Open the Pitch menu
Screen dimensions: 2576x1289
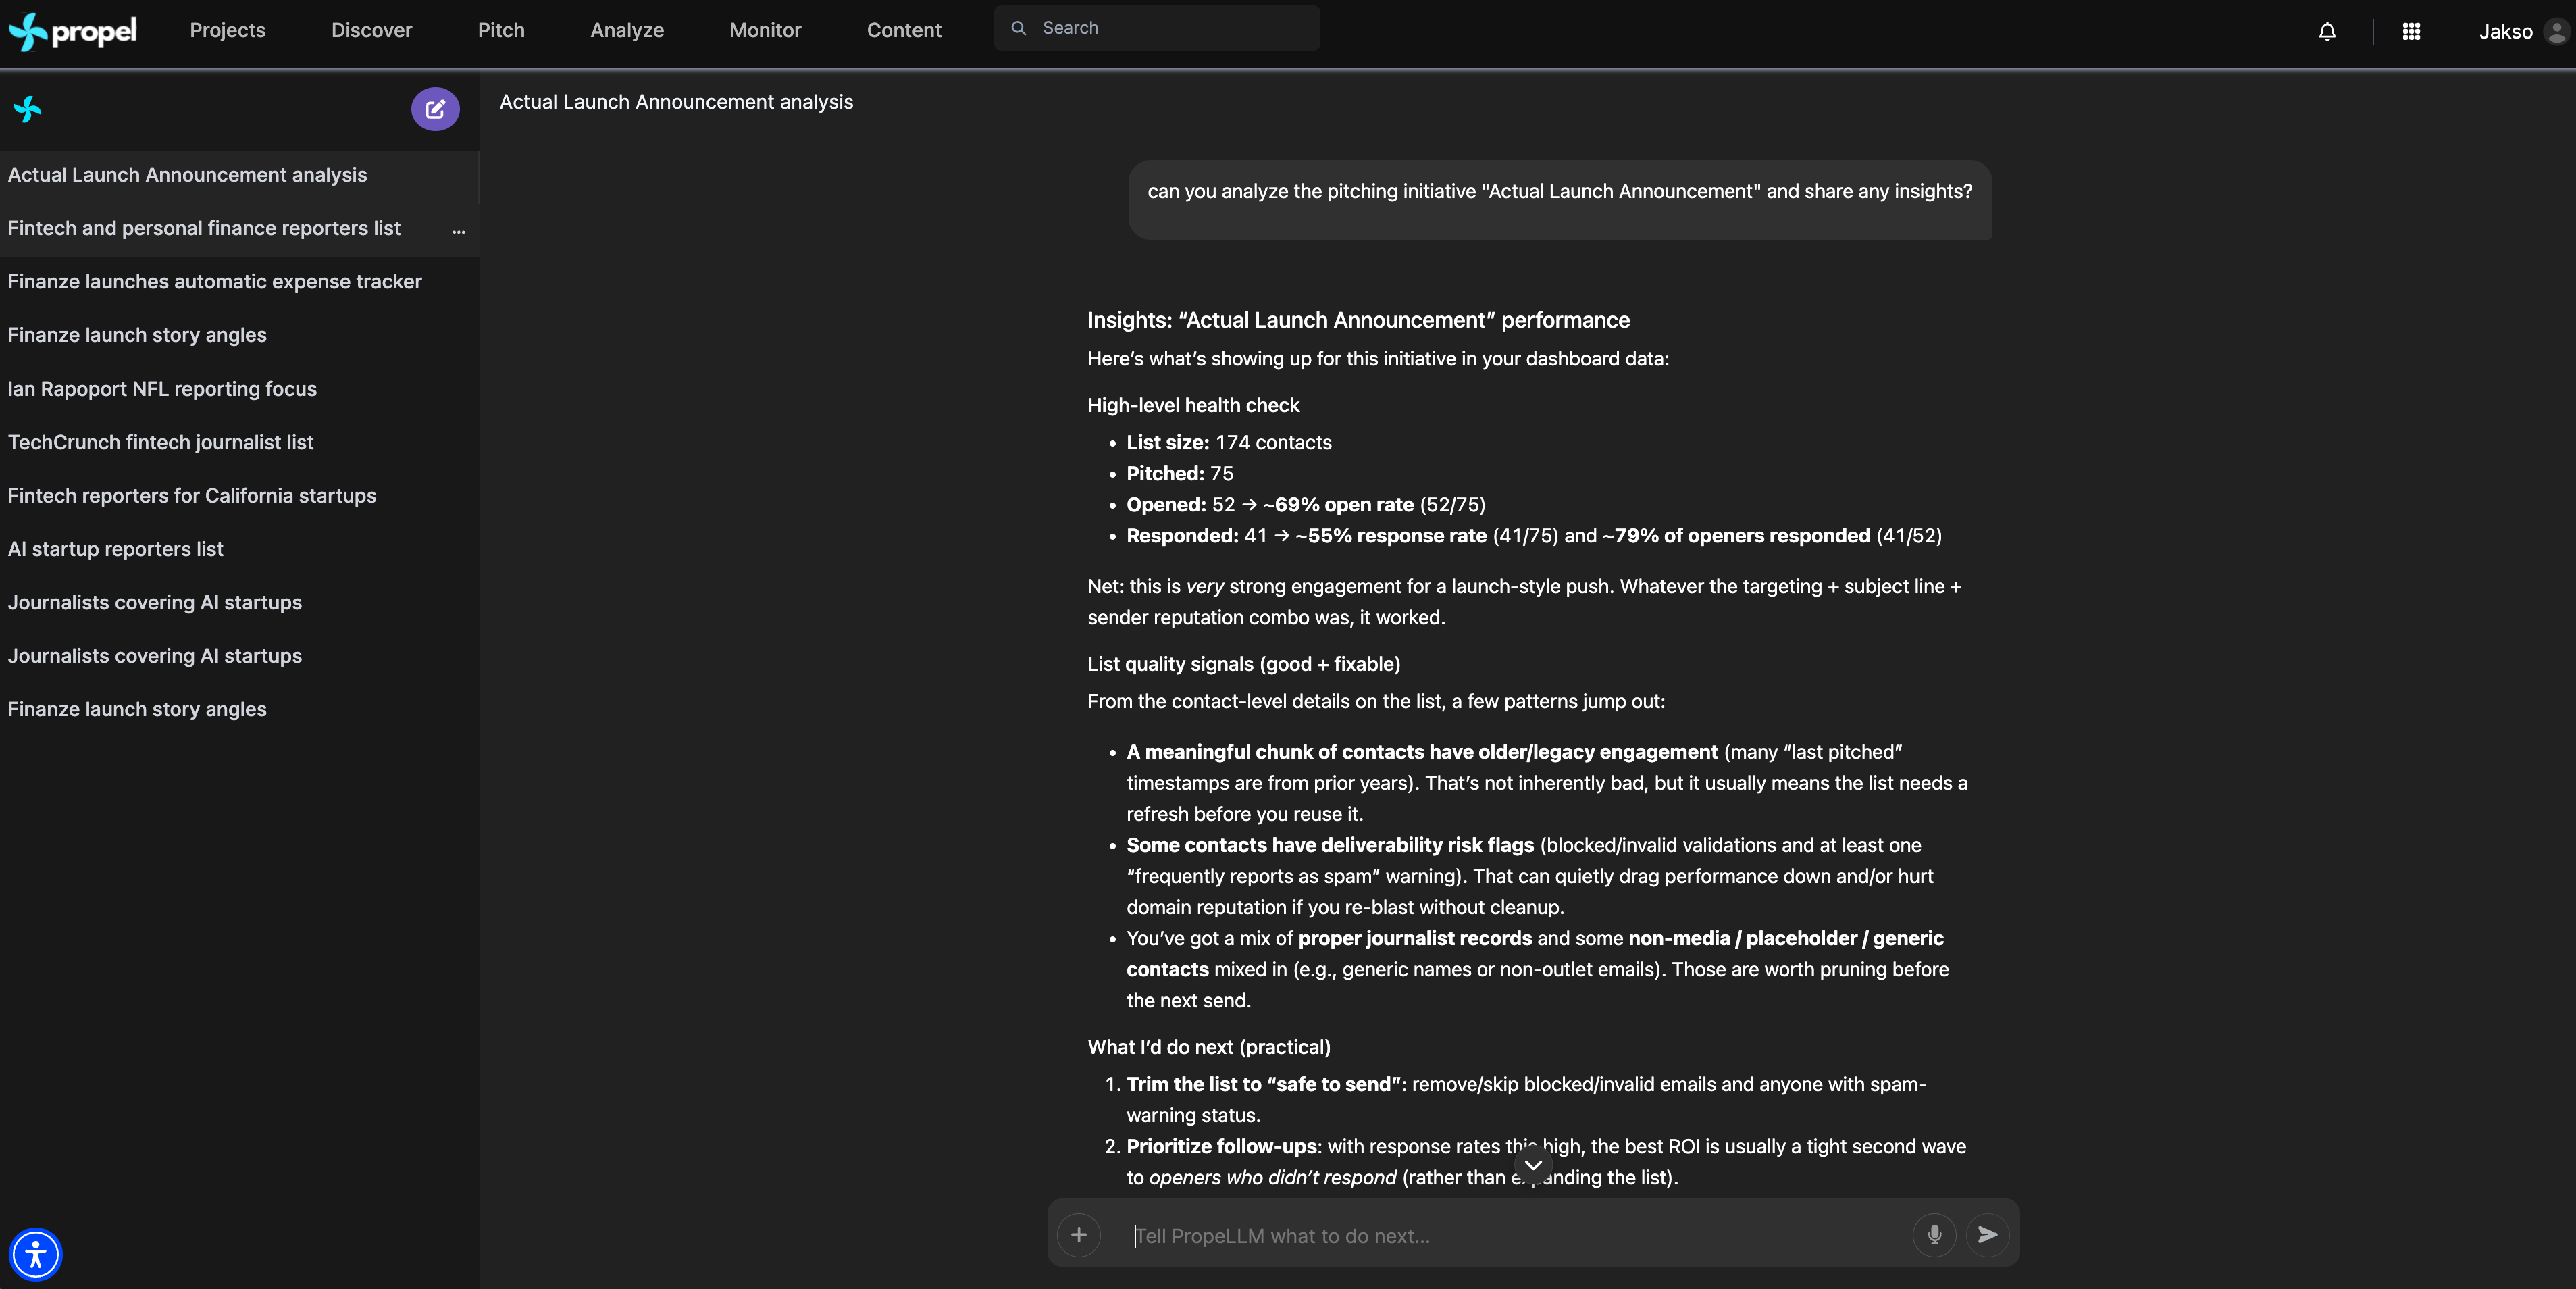pyautogui.click(x=501, y=31)
